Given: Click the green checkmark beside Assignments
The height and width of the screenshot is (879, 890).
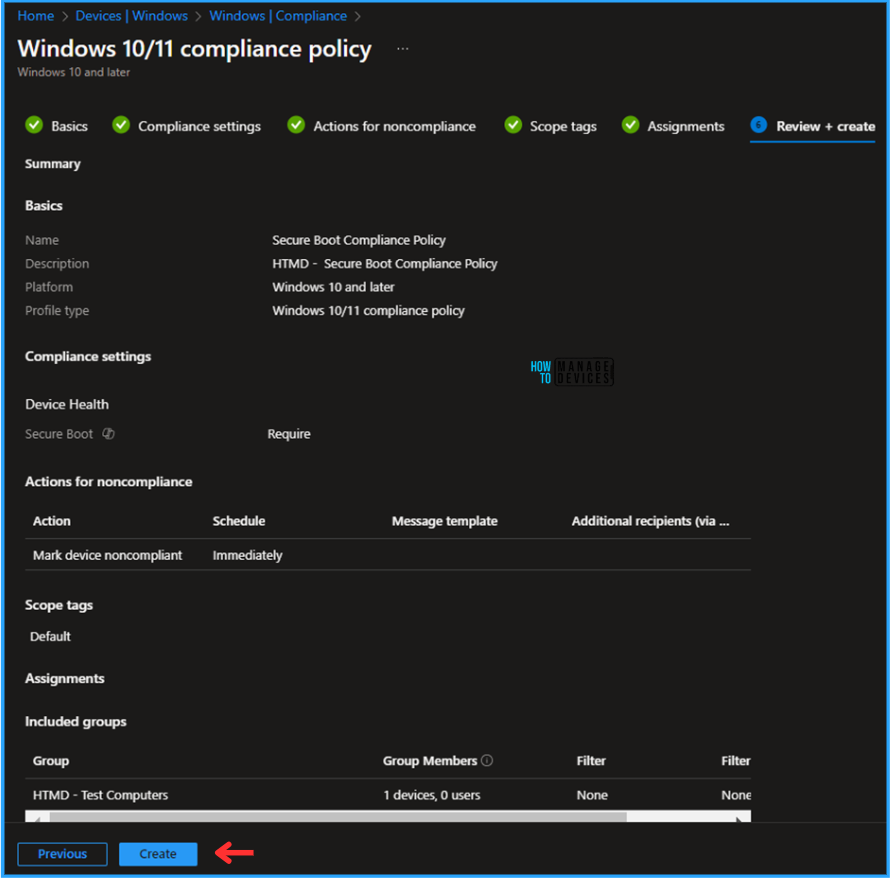Looking at the screenshot, I should [630, 125].
